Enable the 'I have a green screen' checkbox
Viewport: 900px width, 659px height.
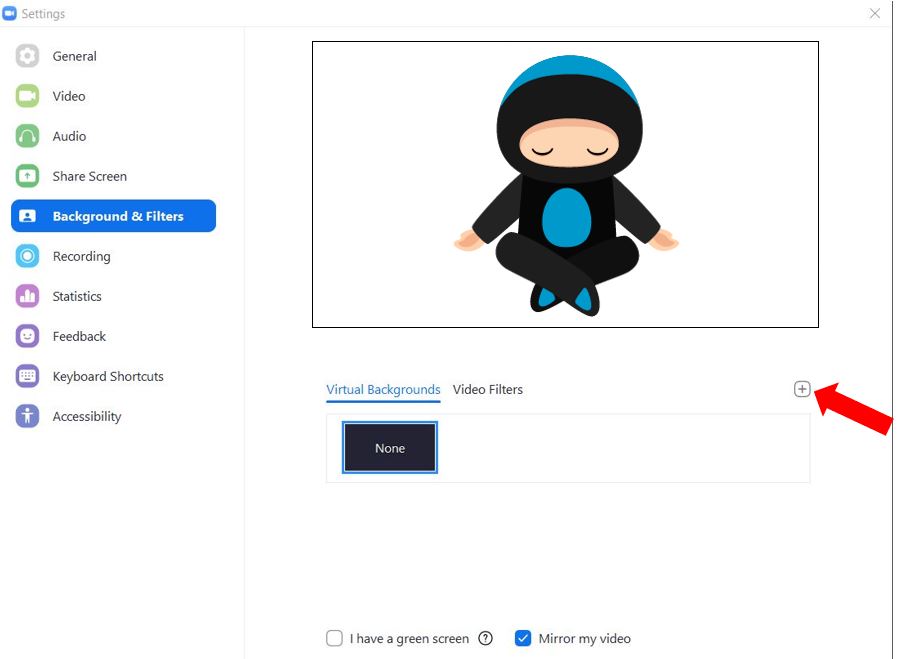tap(334, 638)
